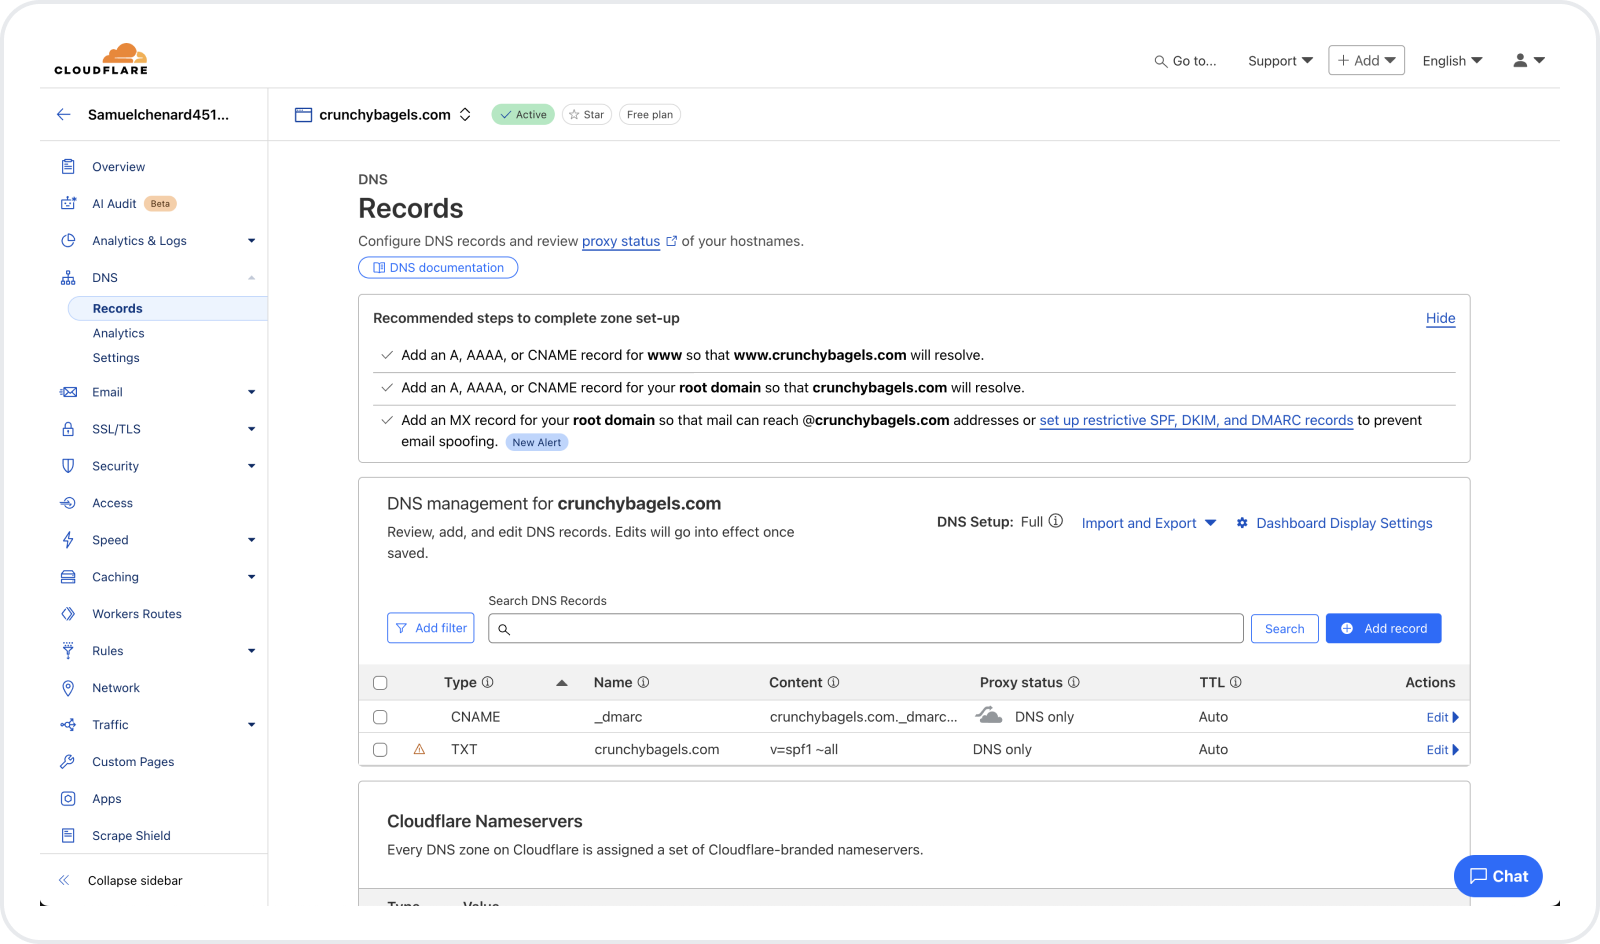Click the Apps icon in the sidebar
This screenshot has height=944, width=1600.
click(68, 799)
